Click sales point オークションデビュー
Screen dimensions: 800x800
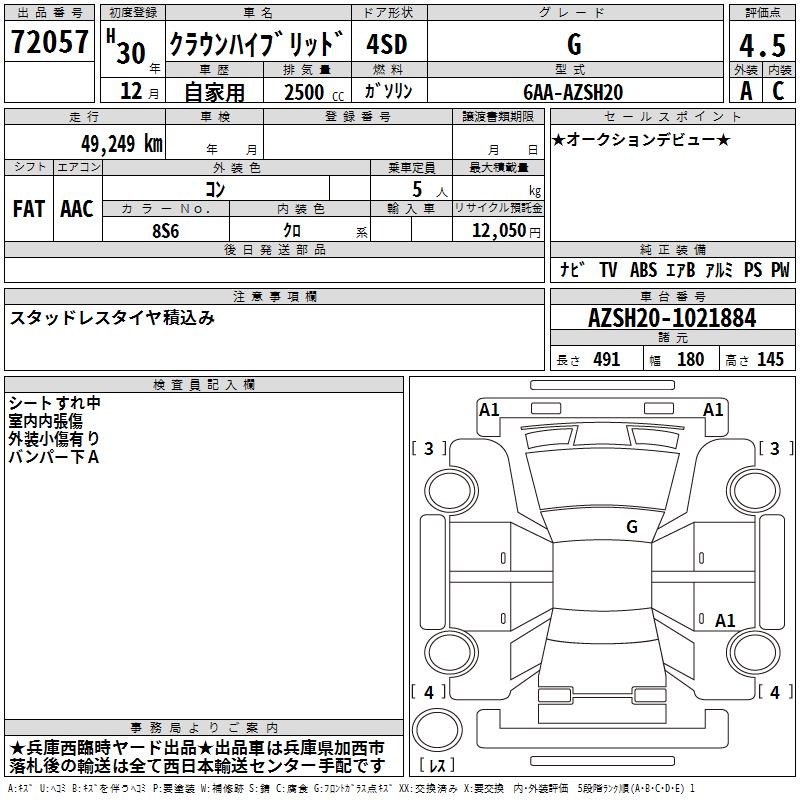pyautogui.click(x=641, y=139)
